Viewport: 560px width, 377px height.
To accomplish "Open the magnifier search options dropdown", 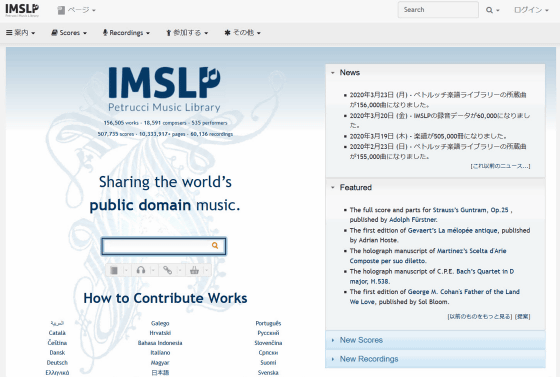I will tap(492, 10).
